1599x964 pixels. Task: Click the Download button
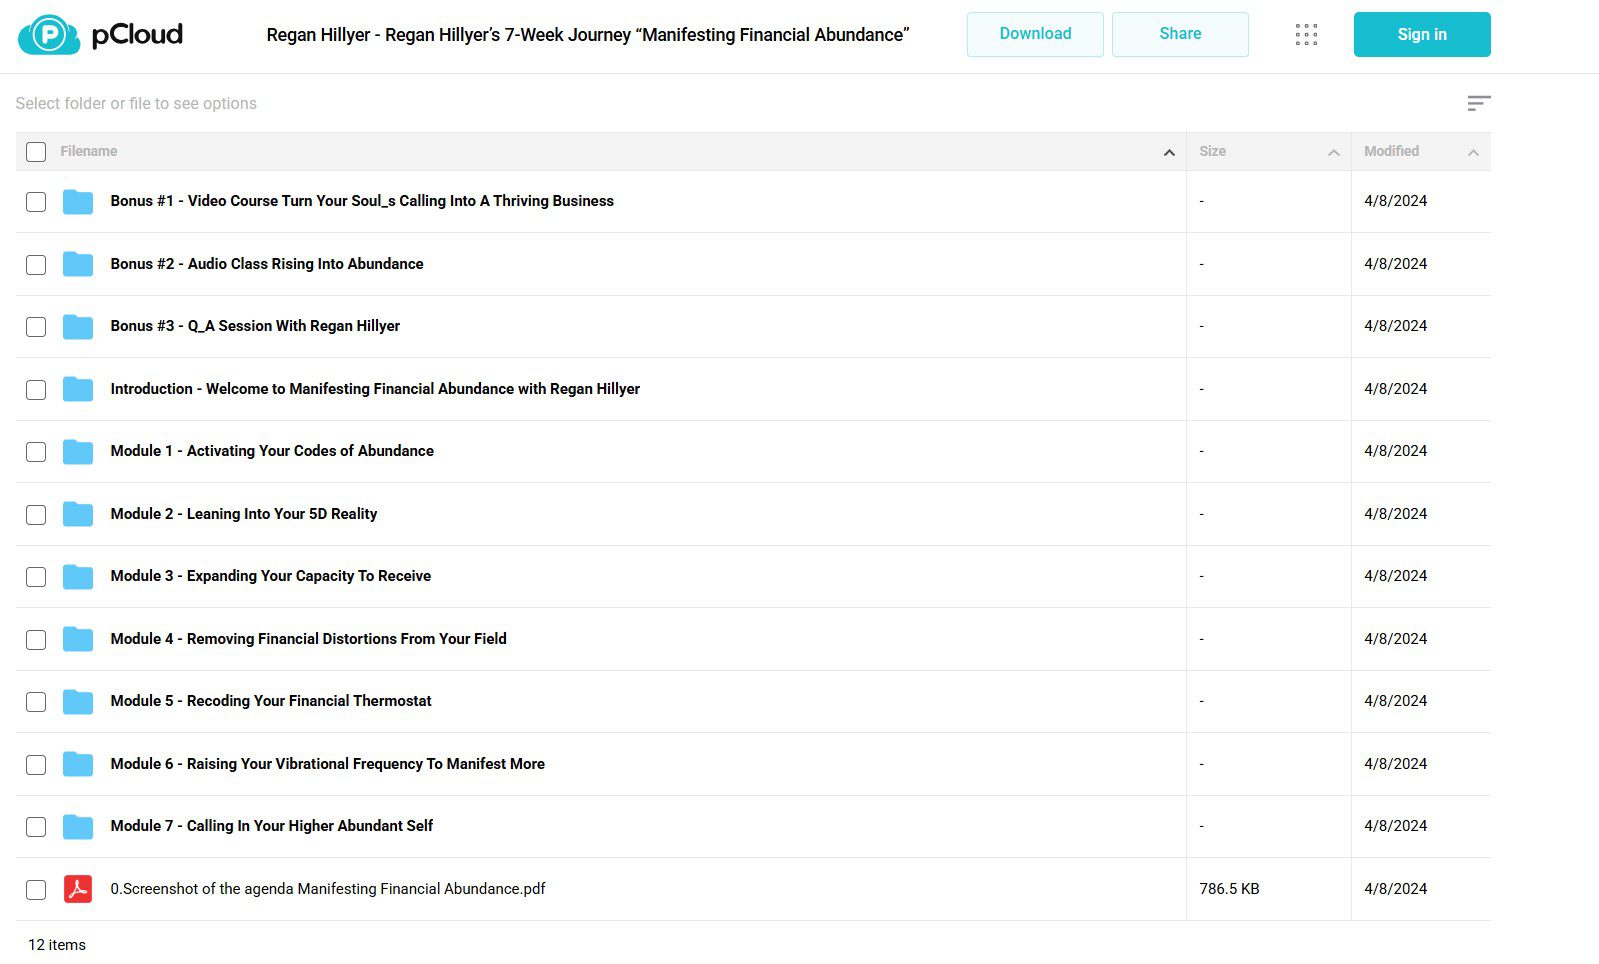pos(1035,34)
